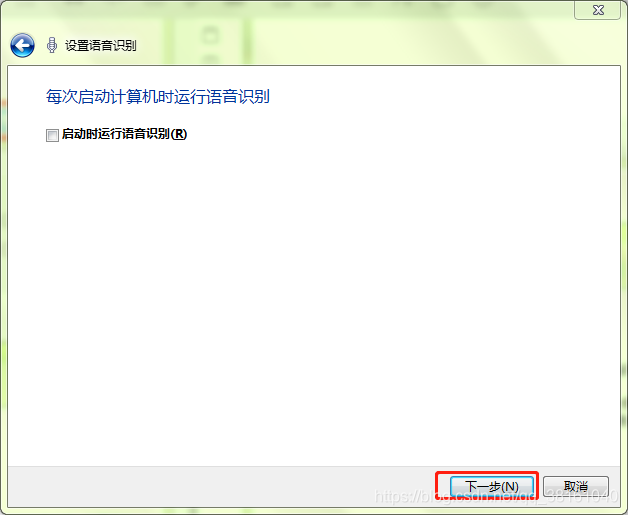Viewport: 628px width, 515px height.
Task: Click the underlined (R) in checkbox label
Action: click(179, 134)
